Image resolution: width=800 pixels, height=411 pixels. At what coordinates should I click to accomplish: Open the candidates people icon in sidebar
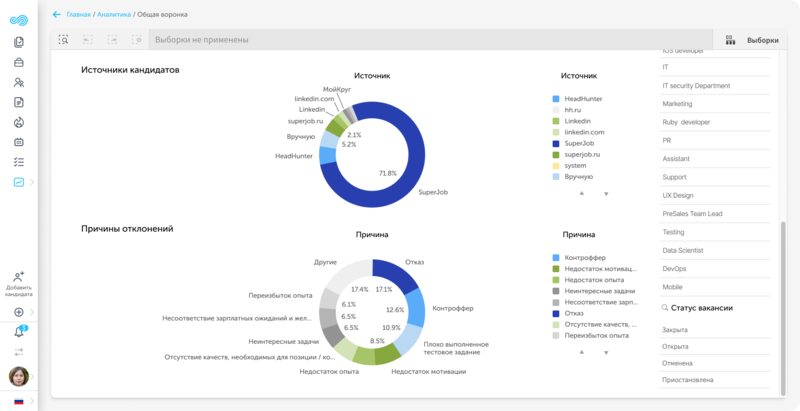(19, 82)
